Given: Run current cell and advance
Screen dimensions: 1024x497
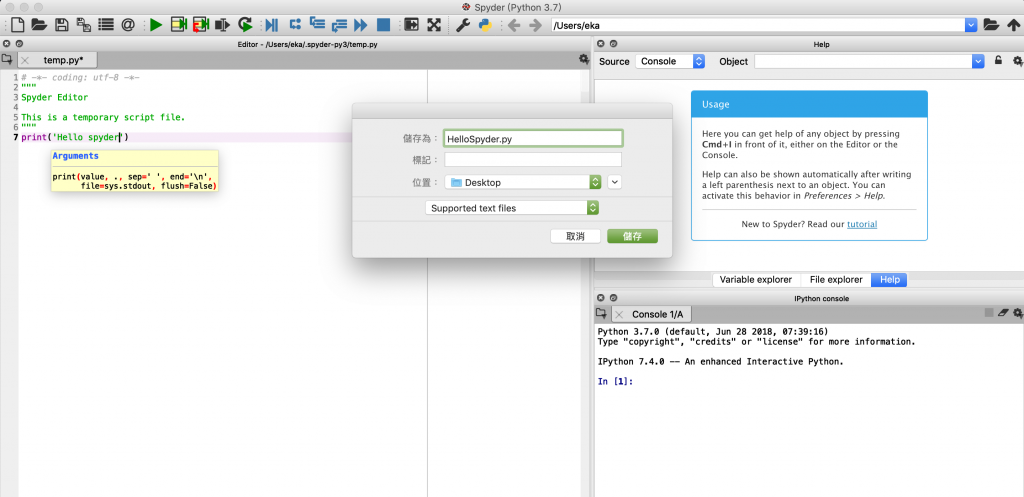Looking at the screenshot, I should pyautogui.click(x=200, y=25).
